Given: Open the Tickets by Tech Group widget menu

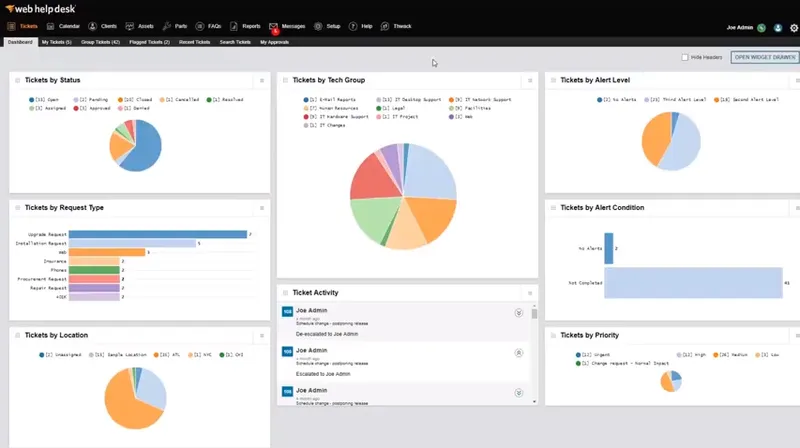Looking at the screenshot, I should point(530,81).
